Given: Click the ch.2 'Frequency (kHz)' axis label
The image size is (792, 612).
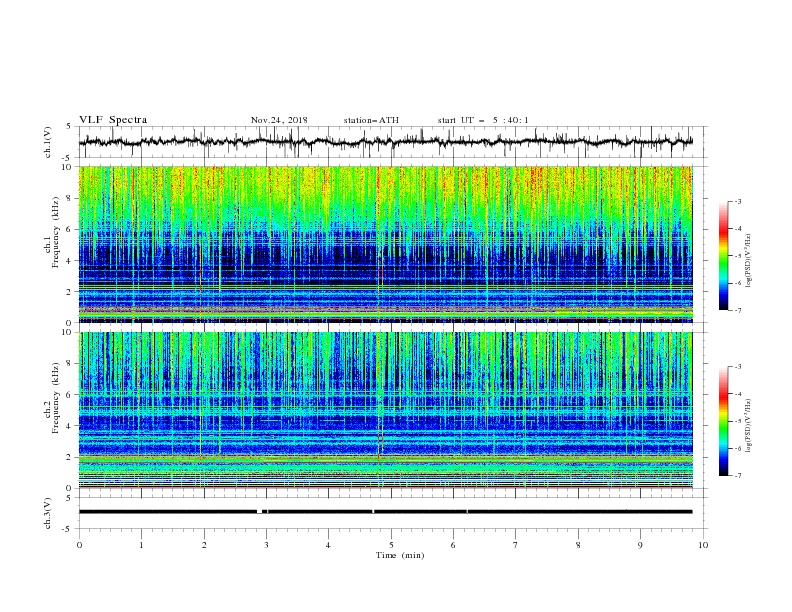Looking at the screenshot, I should coord(55,398).
